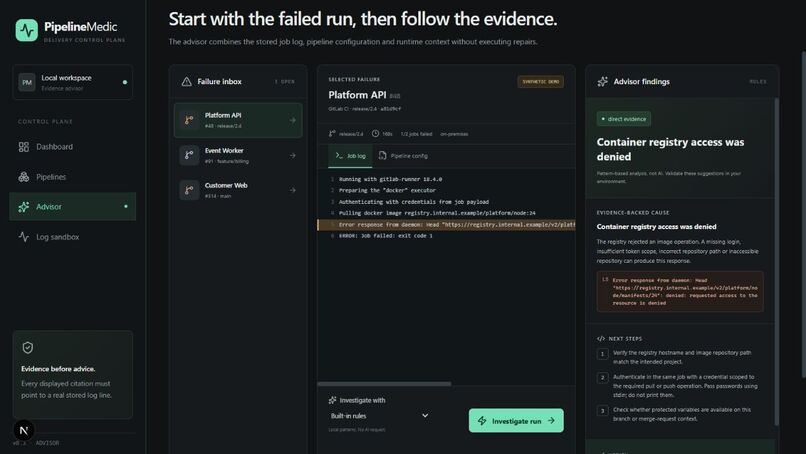
Task: Click the 'Container registry access was denied' headline
Action: tap(670, 149)
